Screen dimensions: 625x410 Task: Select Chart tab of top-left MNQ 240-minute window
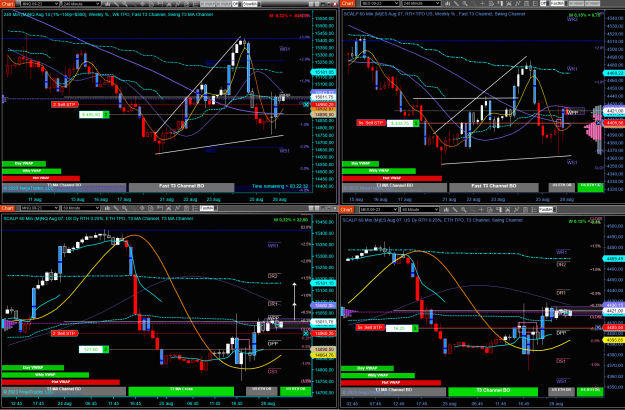[8, 4]
